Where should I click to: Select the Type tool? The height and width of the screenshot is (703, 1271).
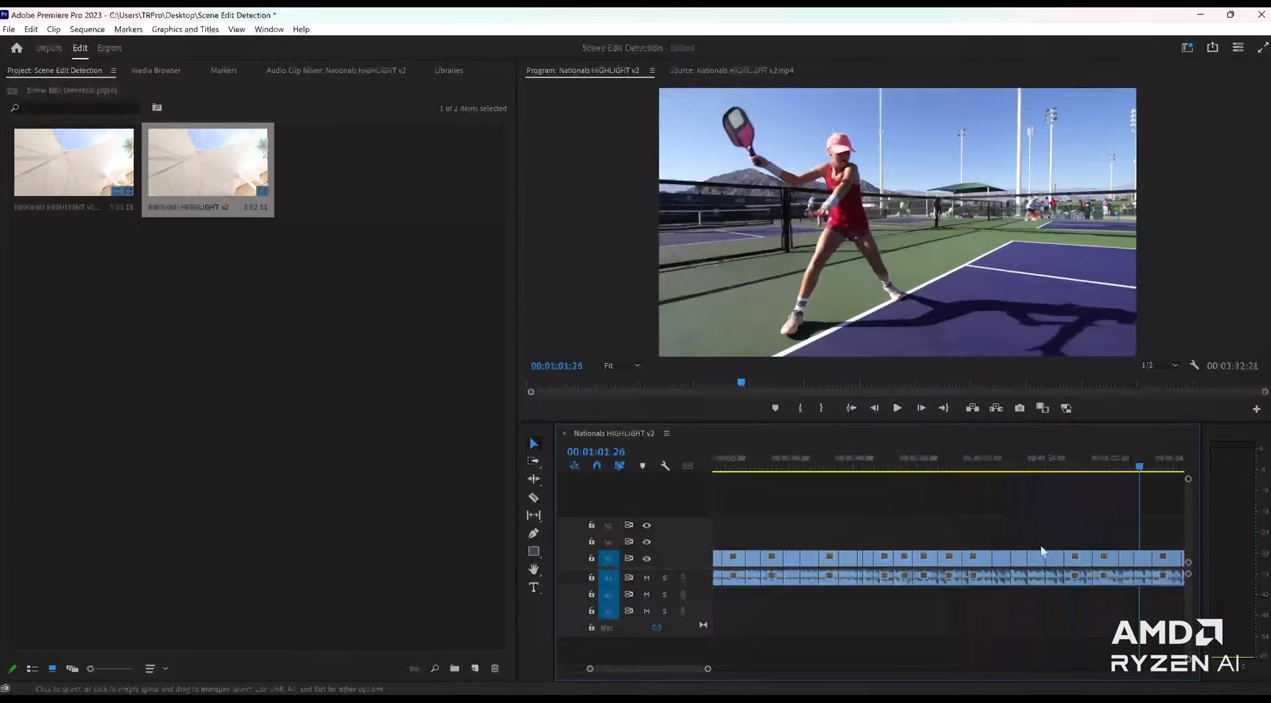[x=533, y=588]
